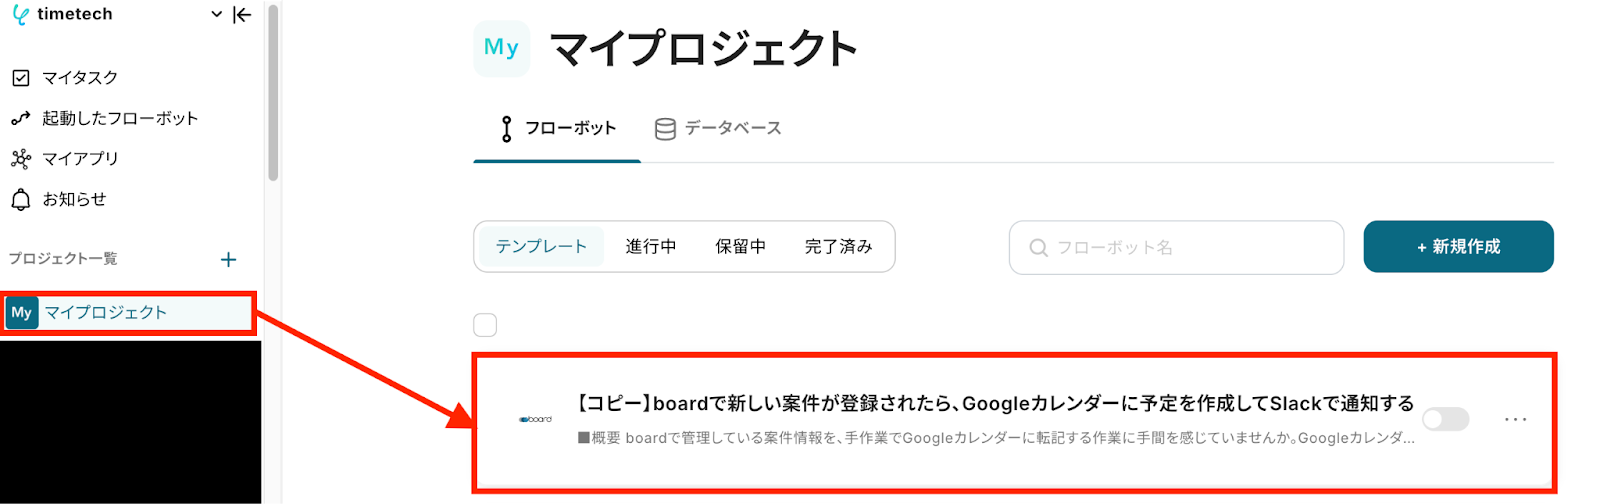Open マイアプリ in sidebar
1600x504 pixels.
click(80, 158)
